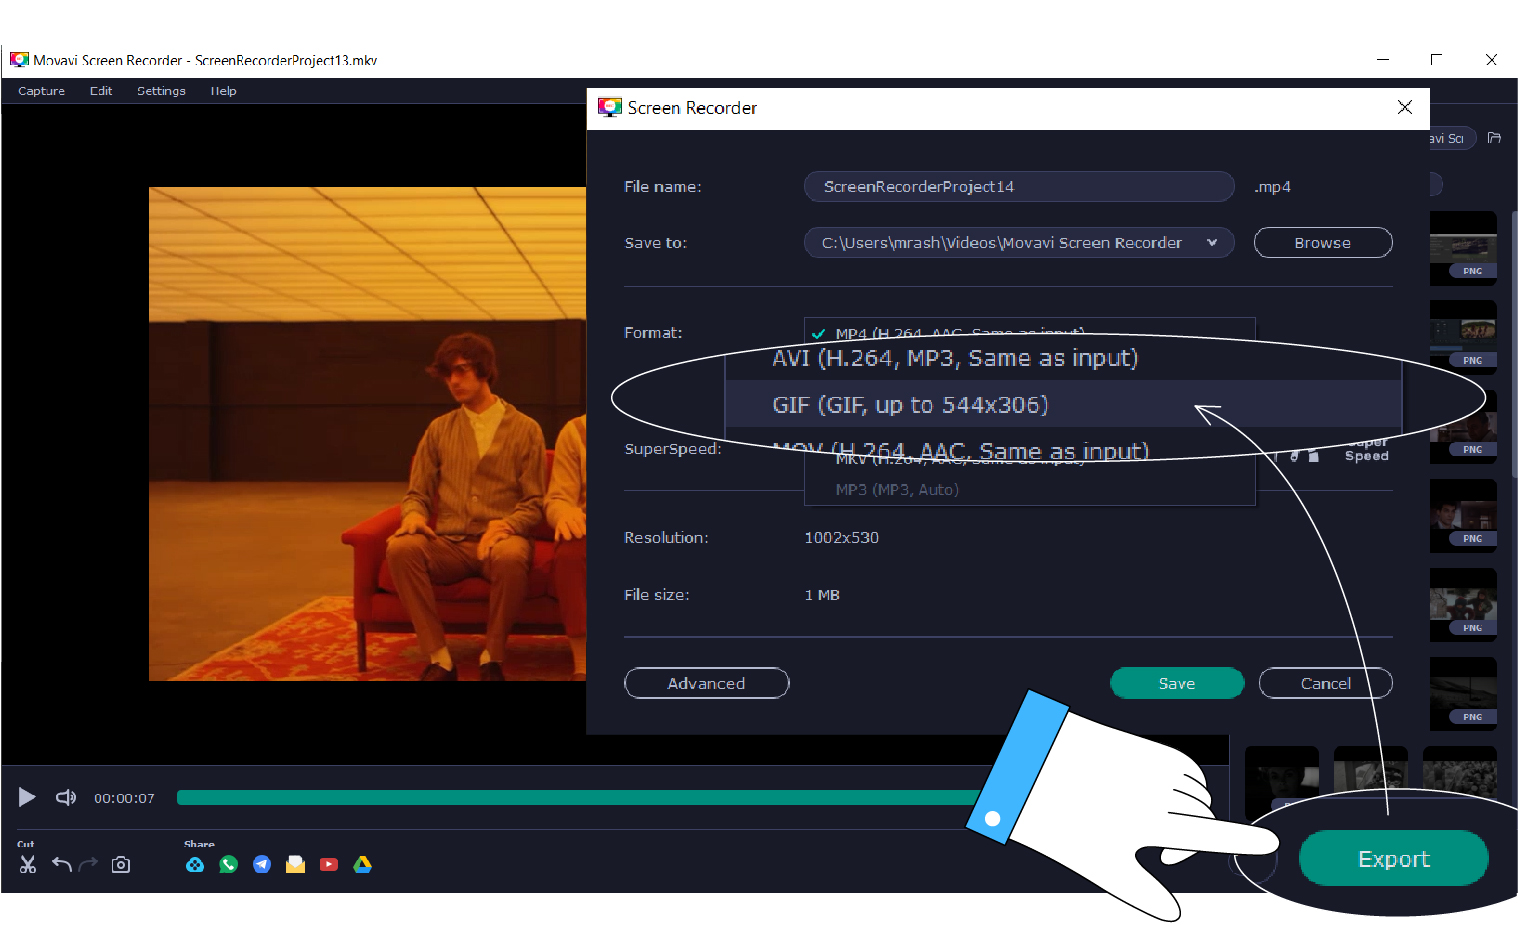Share the recording by email
This screenshot has height=938, width=1518.
pos(295,864)
